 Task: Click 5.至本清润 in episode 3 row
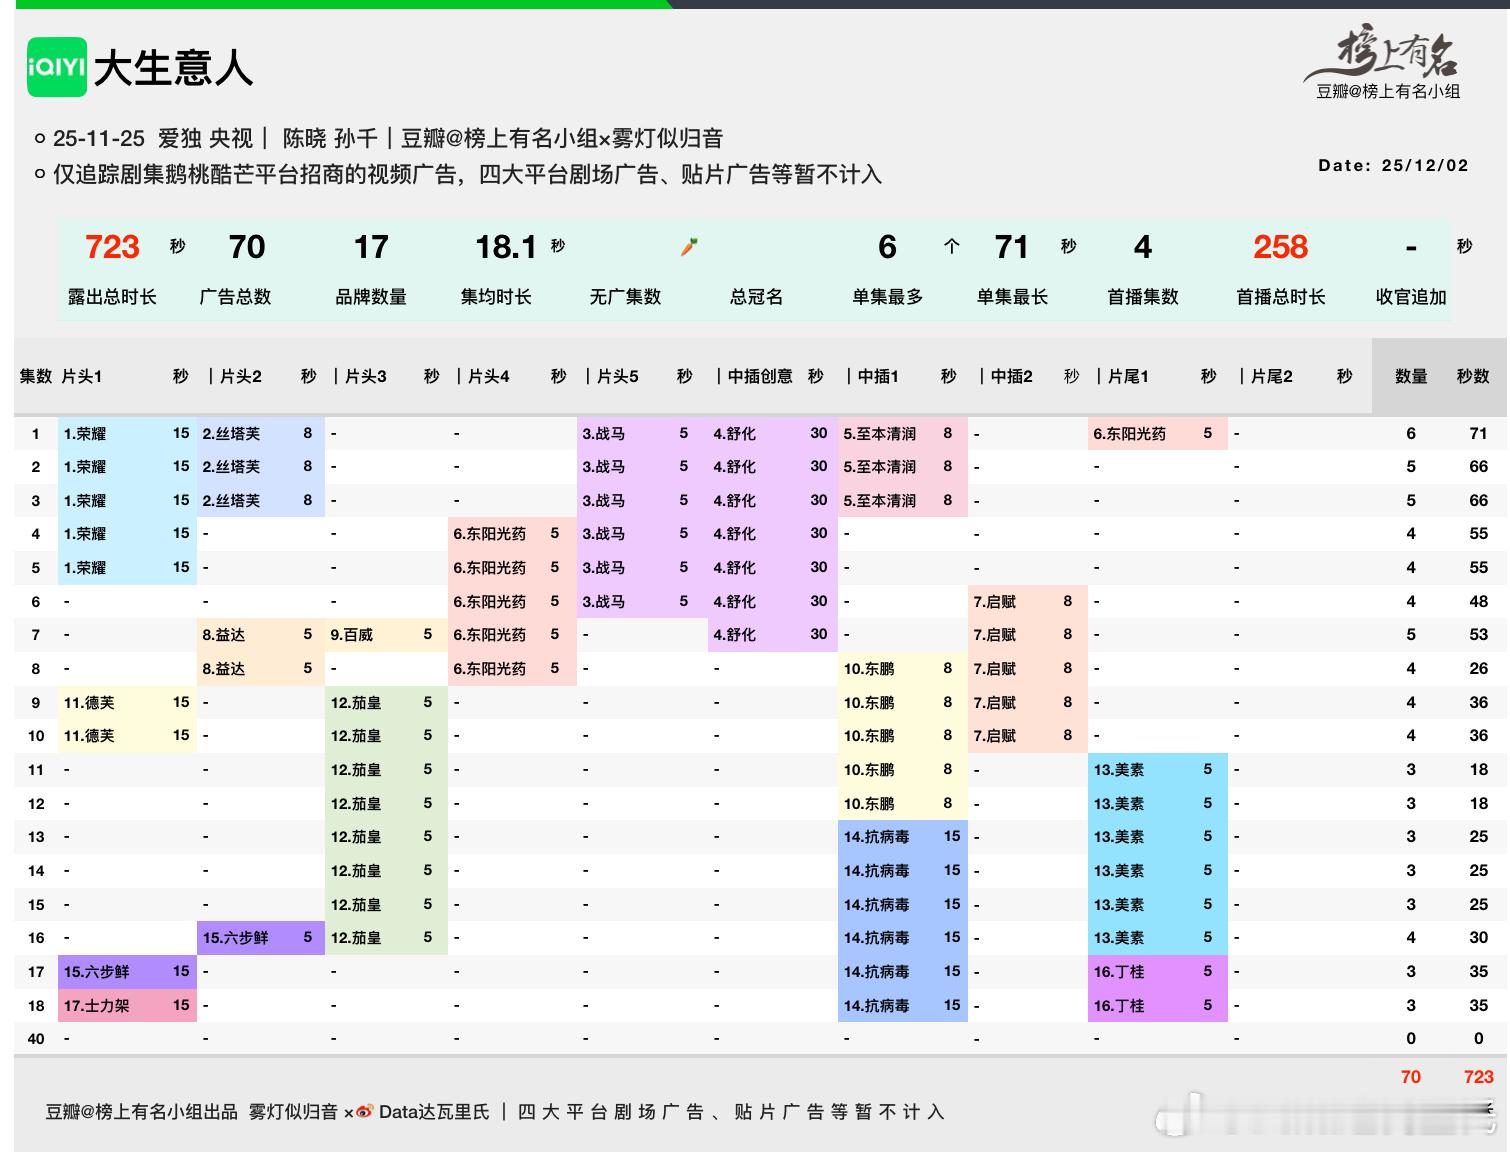click(880, 501)
